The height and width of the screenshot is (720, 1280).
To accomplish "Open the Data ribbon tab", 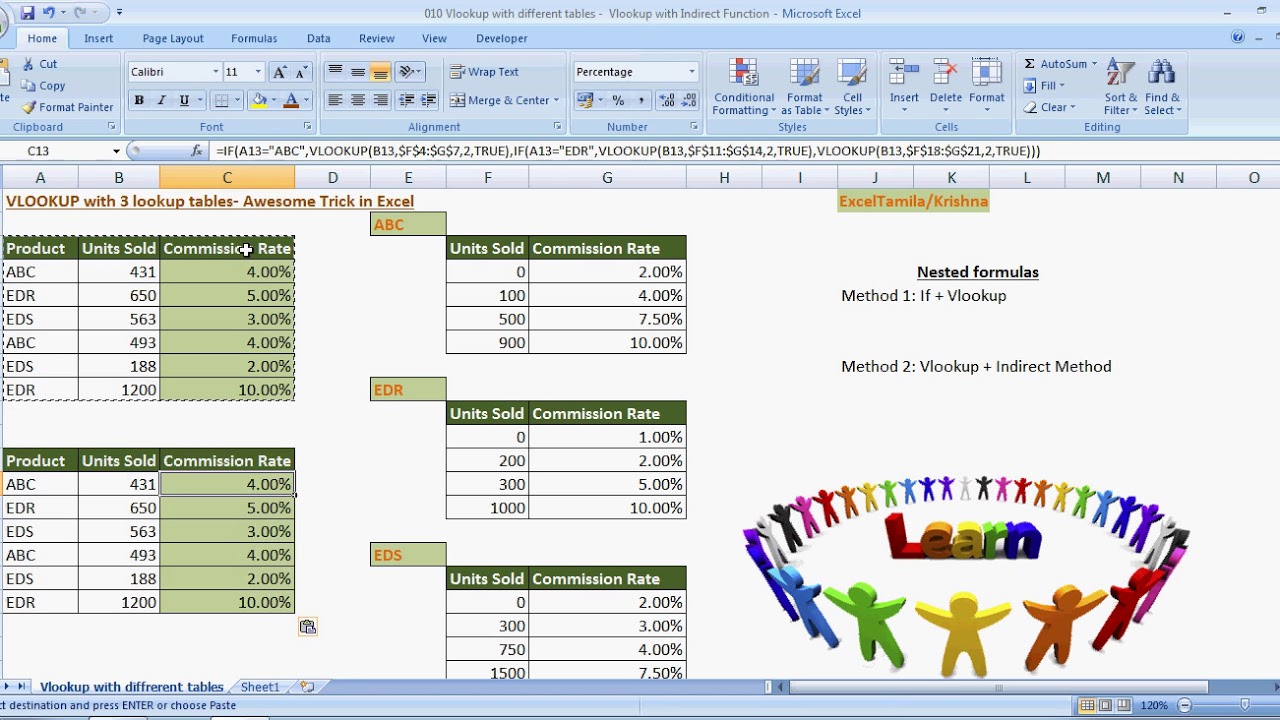I will (319, 38).
